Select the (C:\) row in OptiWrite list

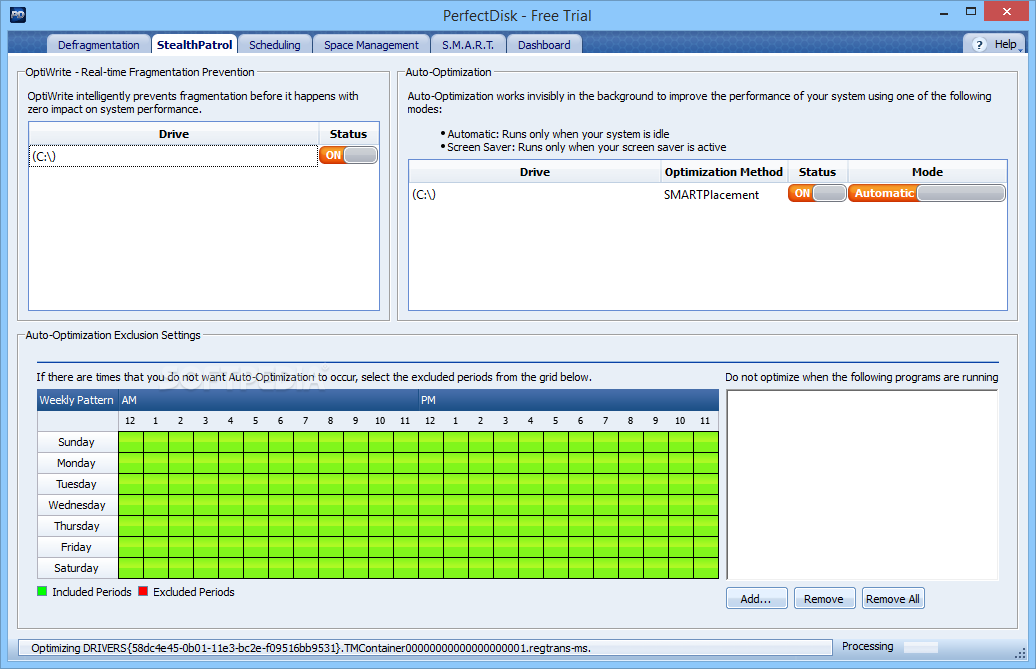(x=173, y=157)
